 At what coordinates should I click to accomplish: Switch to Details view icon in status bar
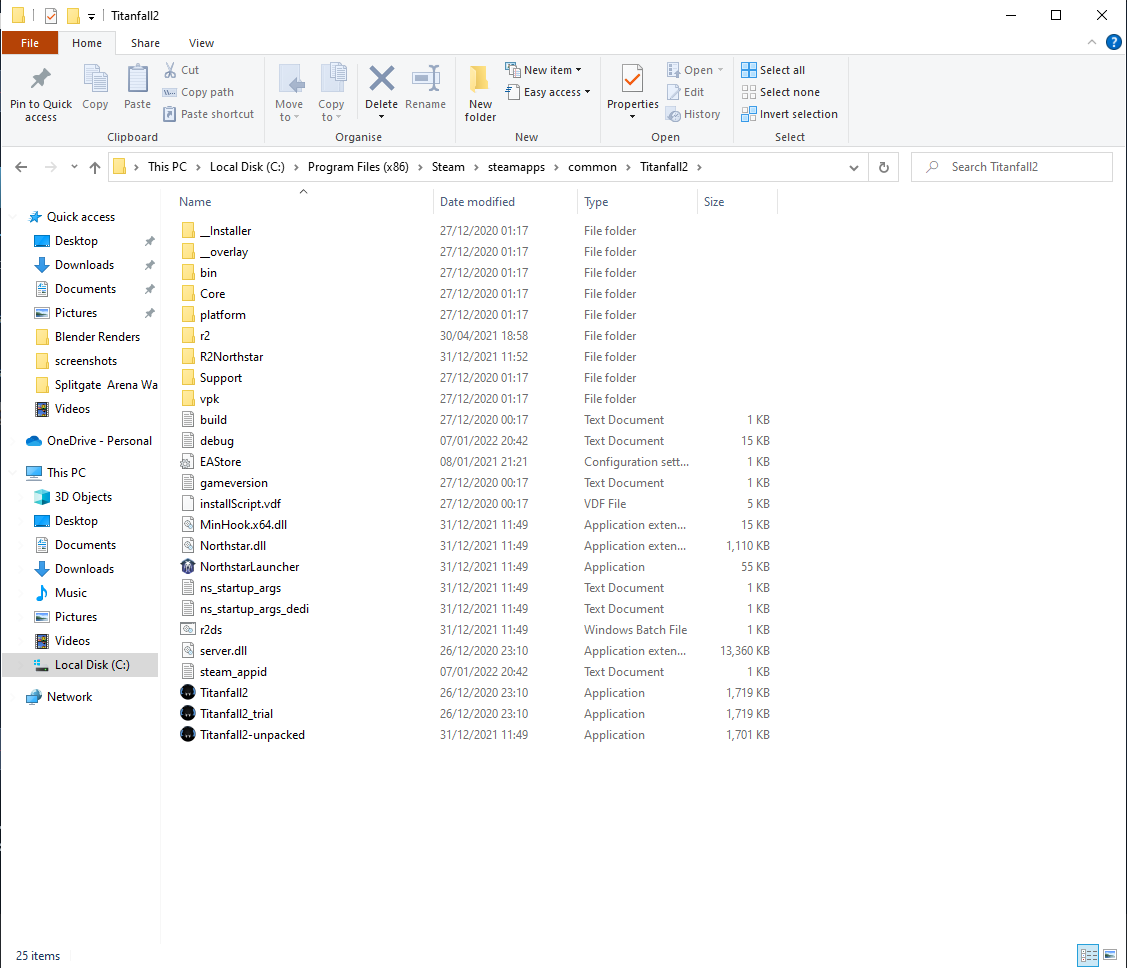point(1088,955)
